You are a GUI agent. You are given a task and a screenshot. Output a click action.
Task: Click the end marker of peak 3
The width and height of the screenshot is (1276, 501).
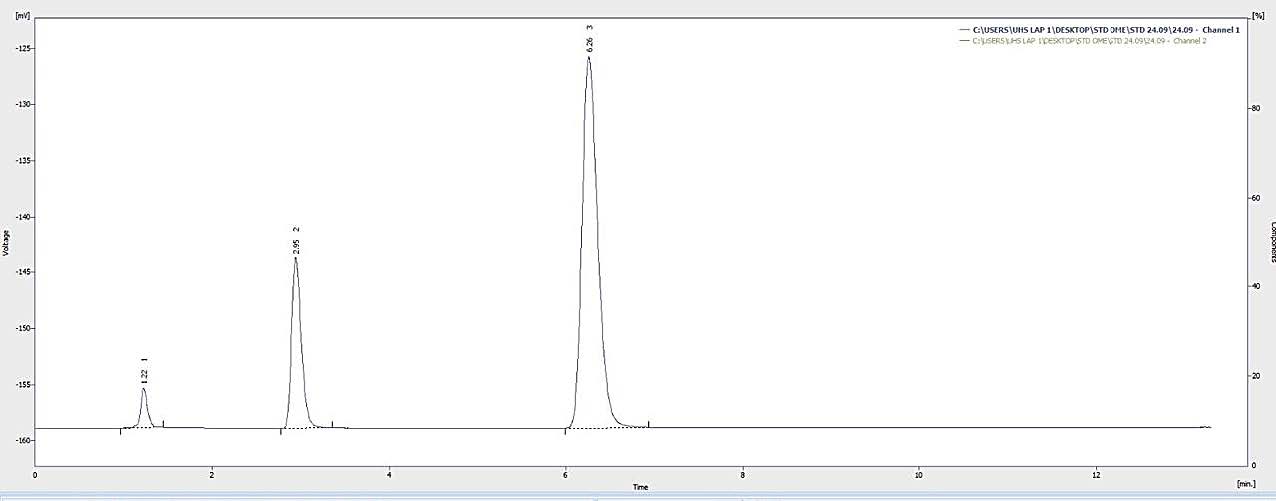coord(649,424)
